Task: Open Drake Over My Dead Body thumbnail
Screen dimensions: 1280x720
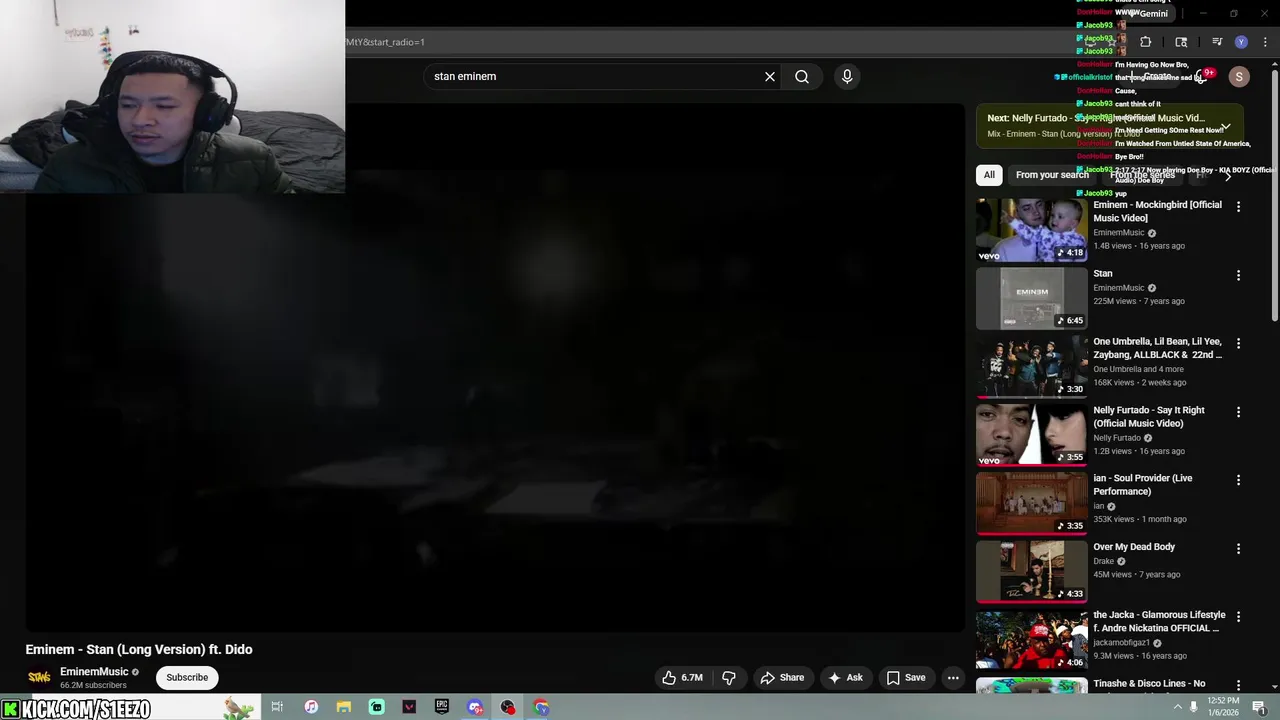Action: 1032,571
